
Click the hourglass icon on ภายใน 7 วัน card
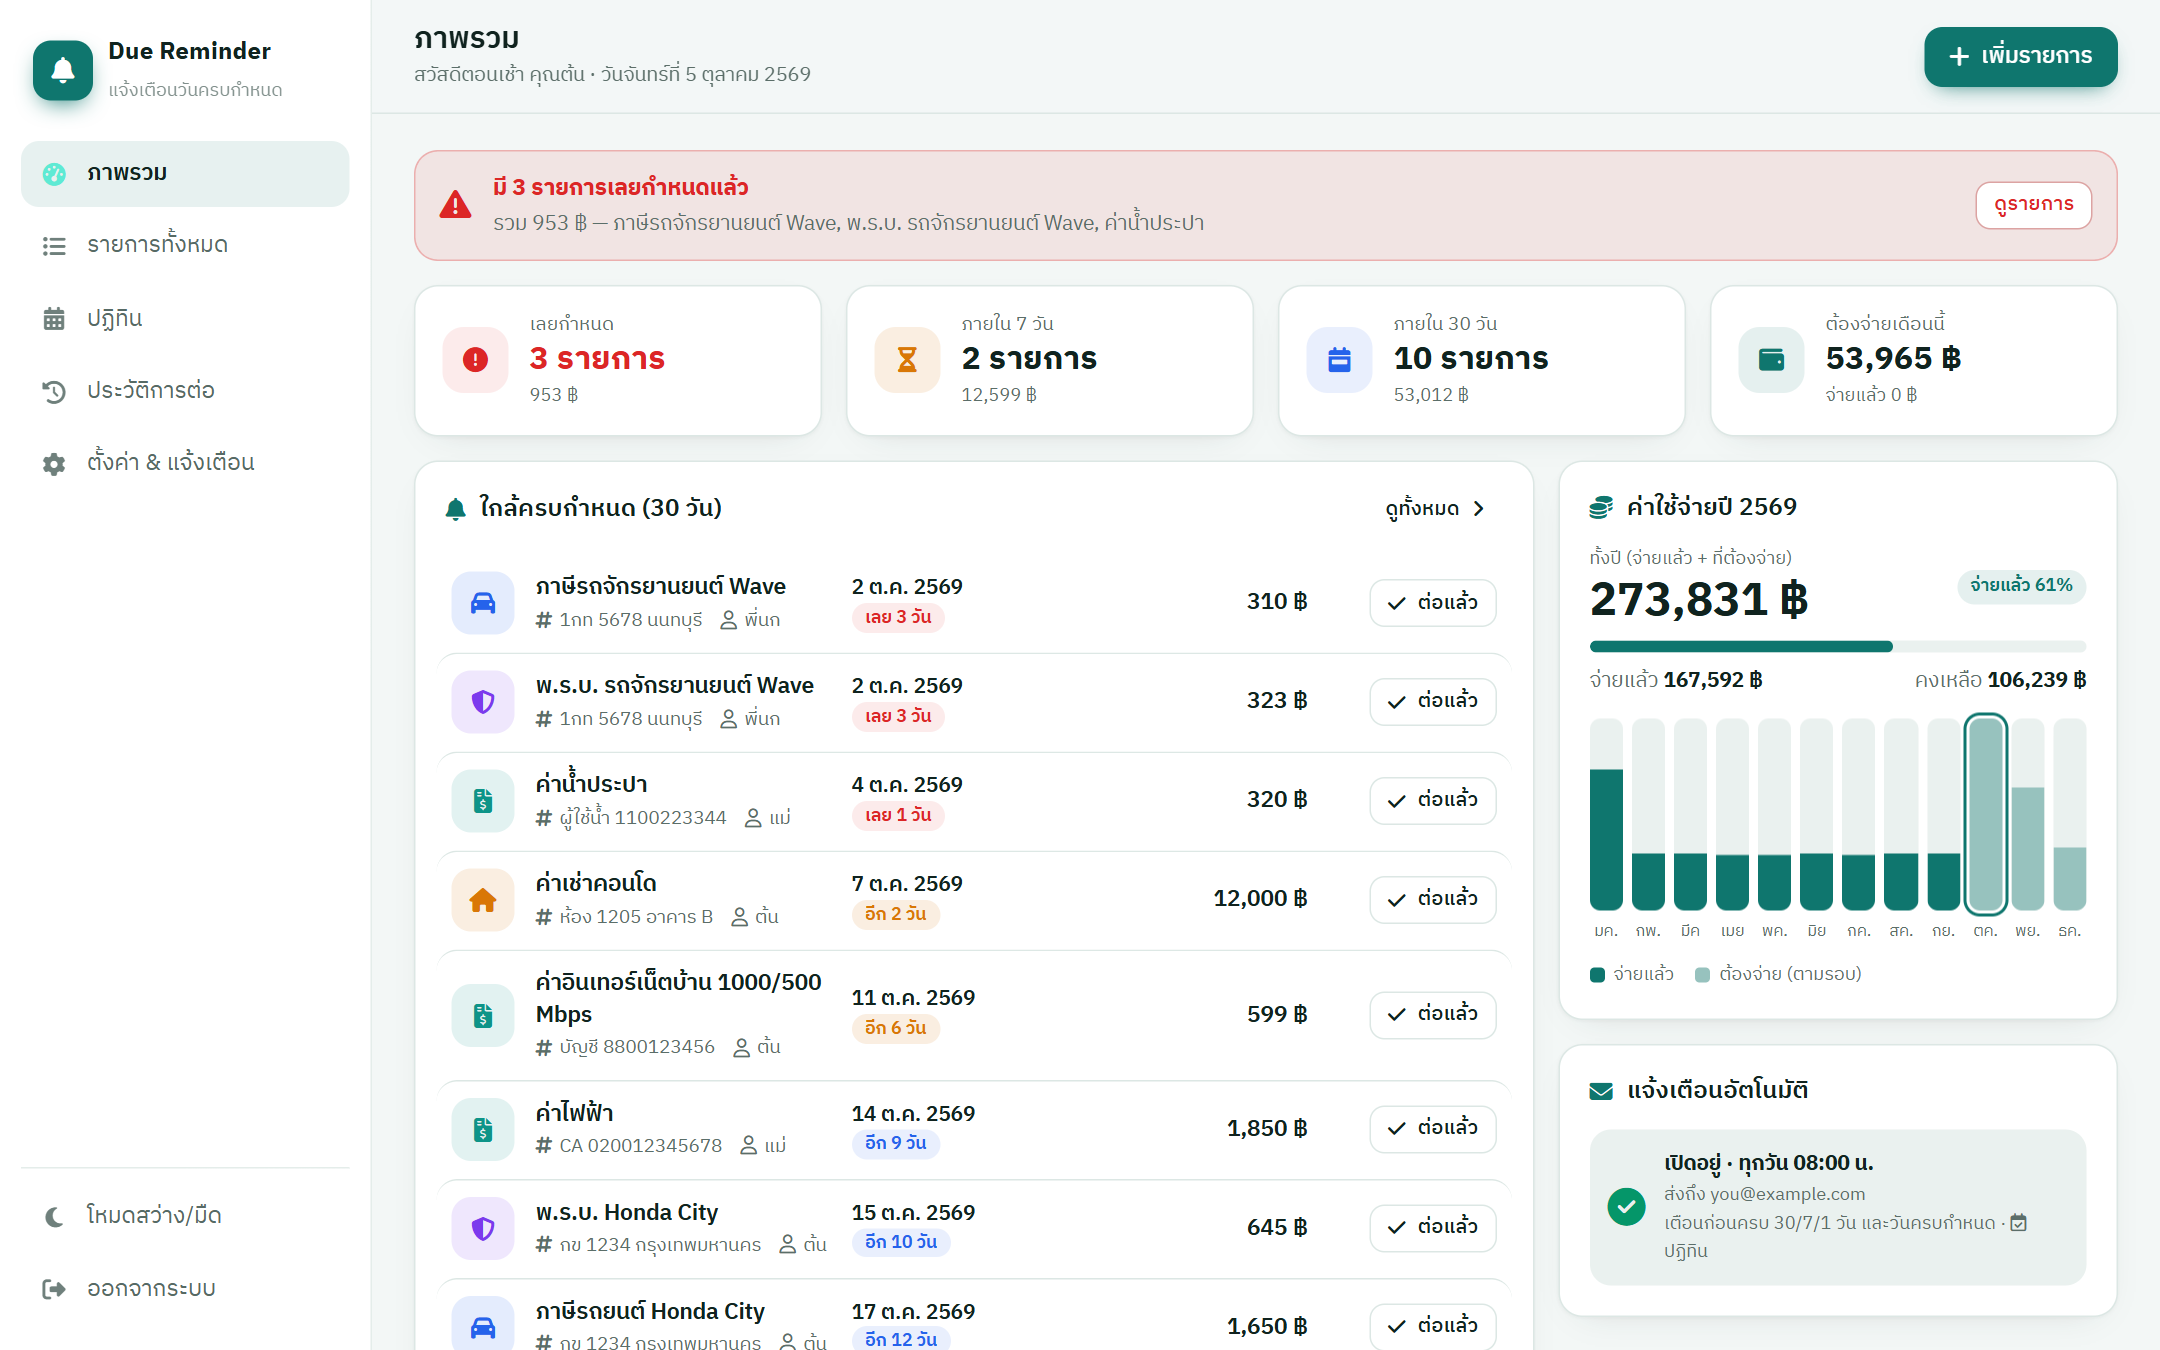coord(907,360)
